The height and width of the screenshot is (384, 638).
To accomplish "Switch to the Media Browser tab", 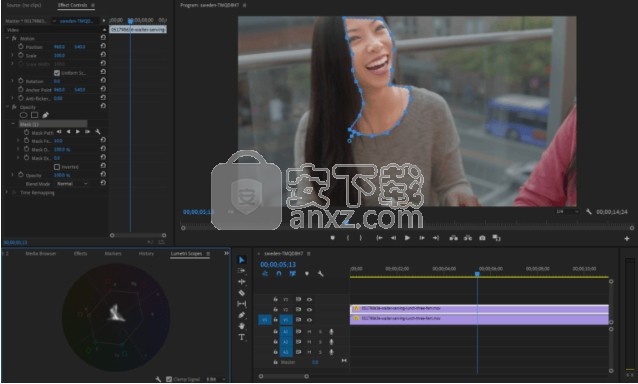I will click(41, 253).
